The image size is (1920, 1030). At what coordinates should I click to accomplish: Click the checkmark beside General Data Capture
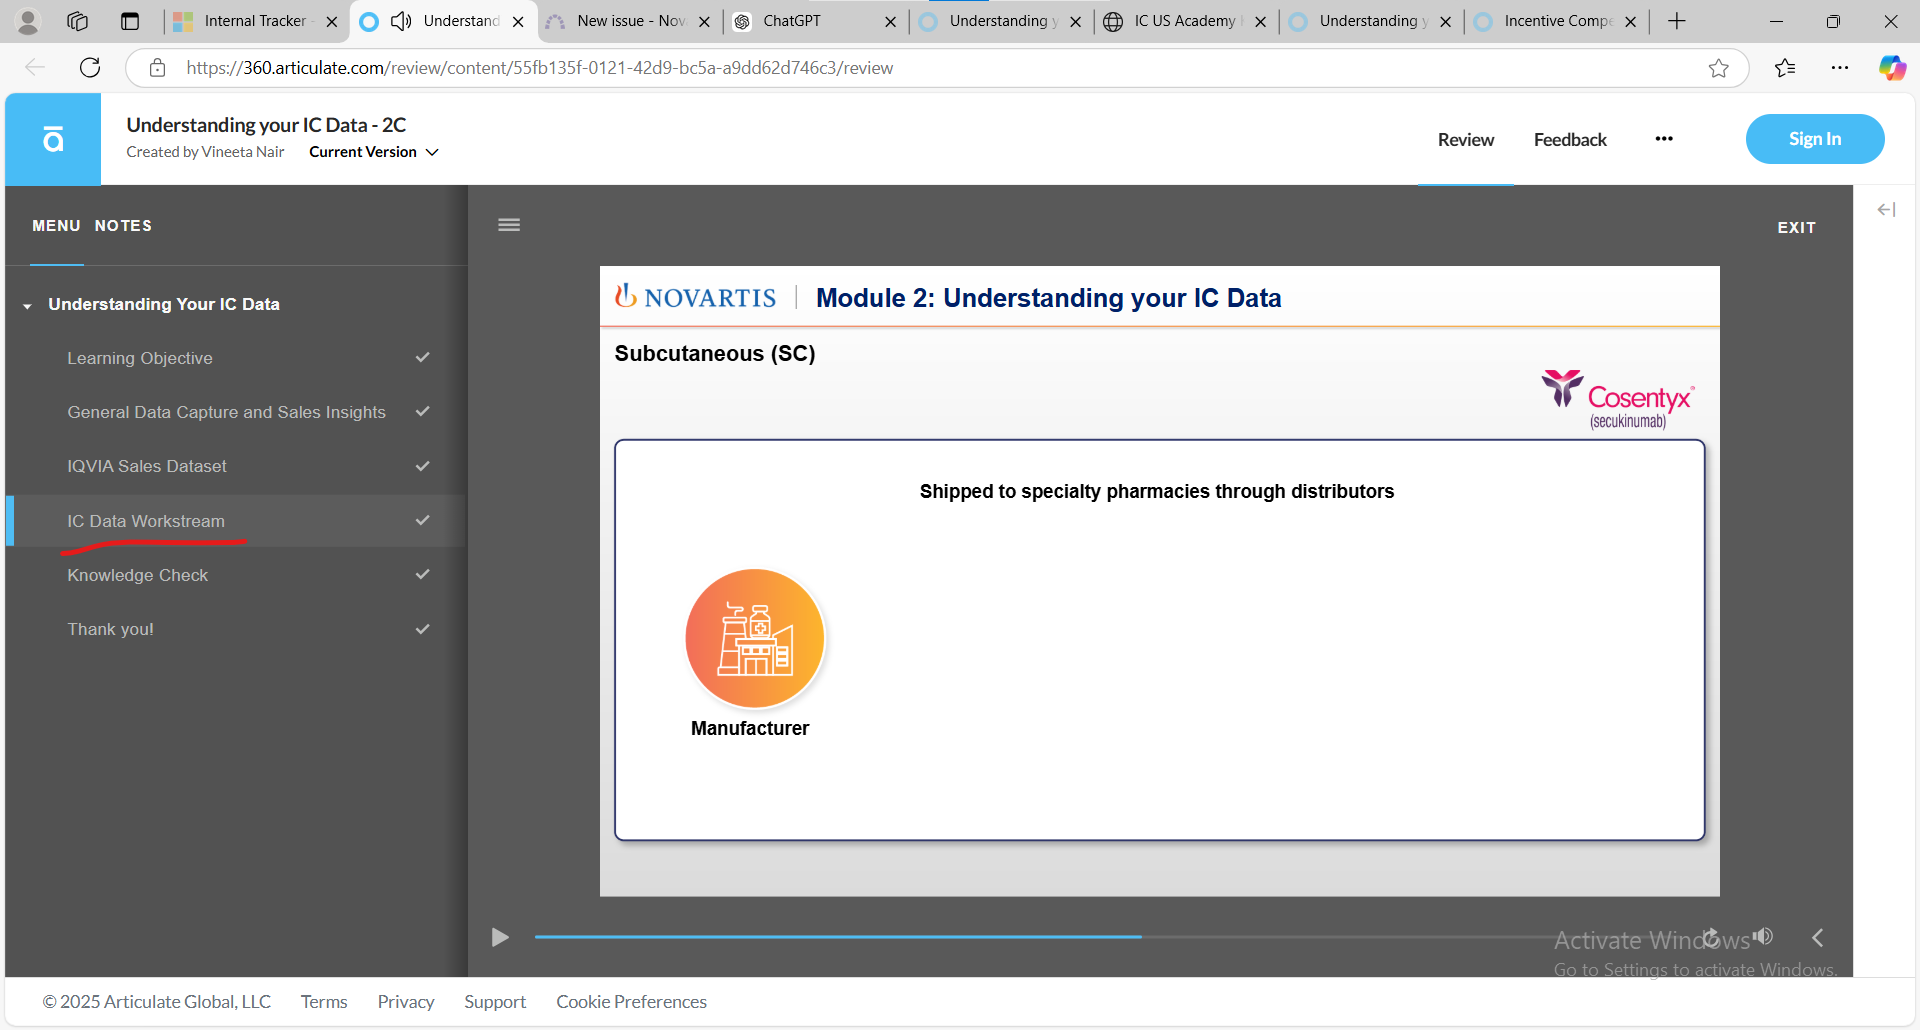coord(423,411)
